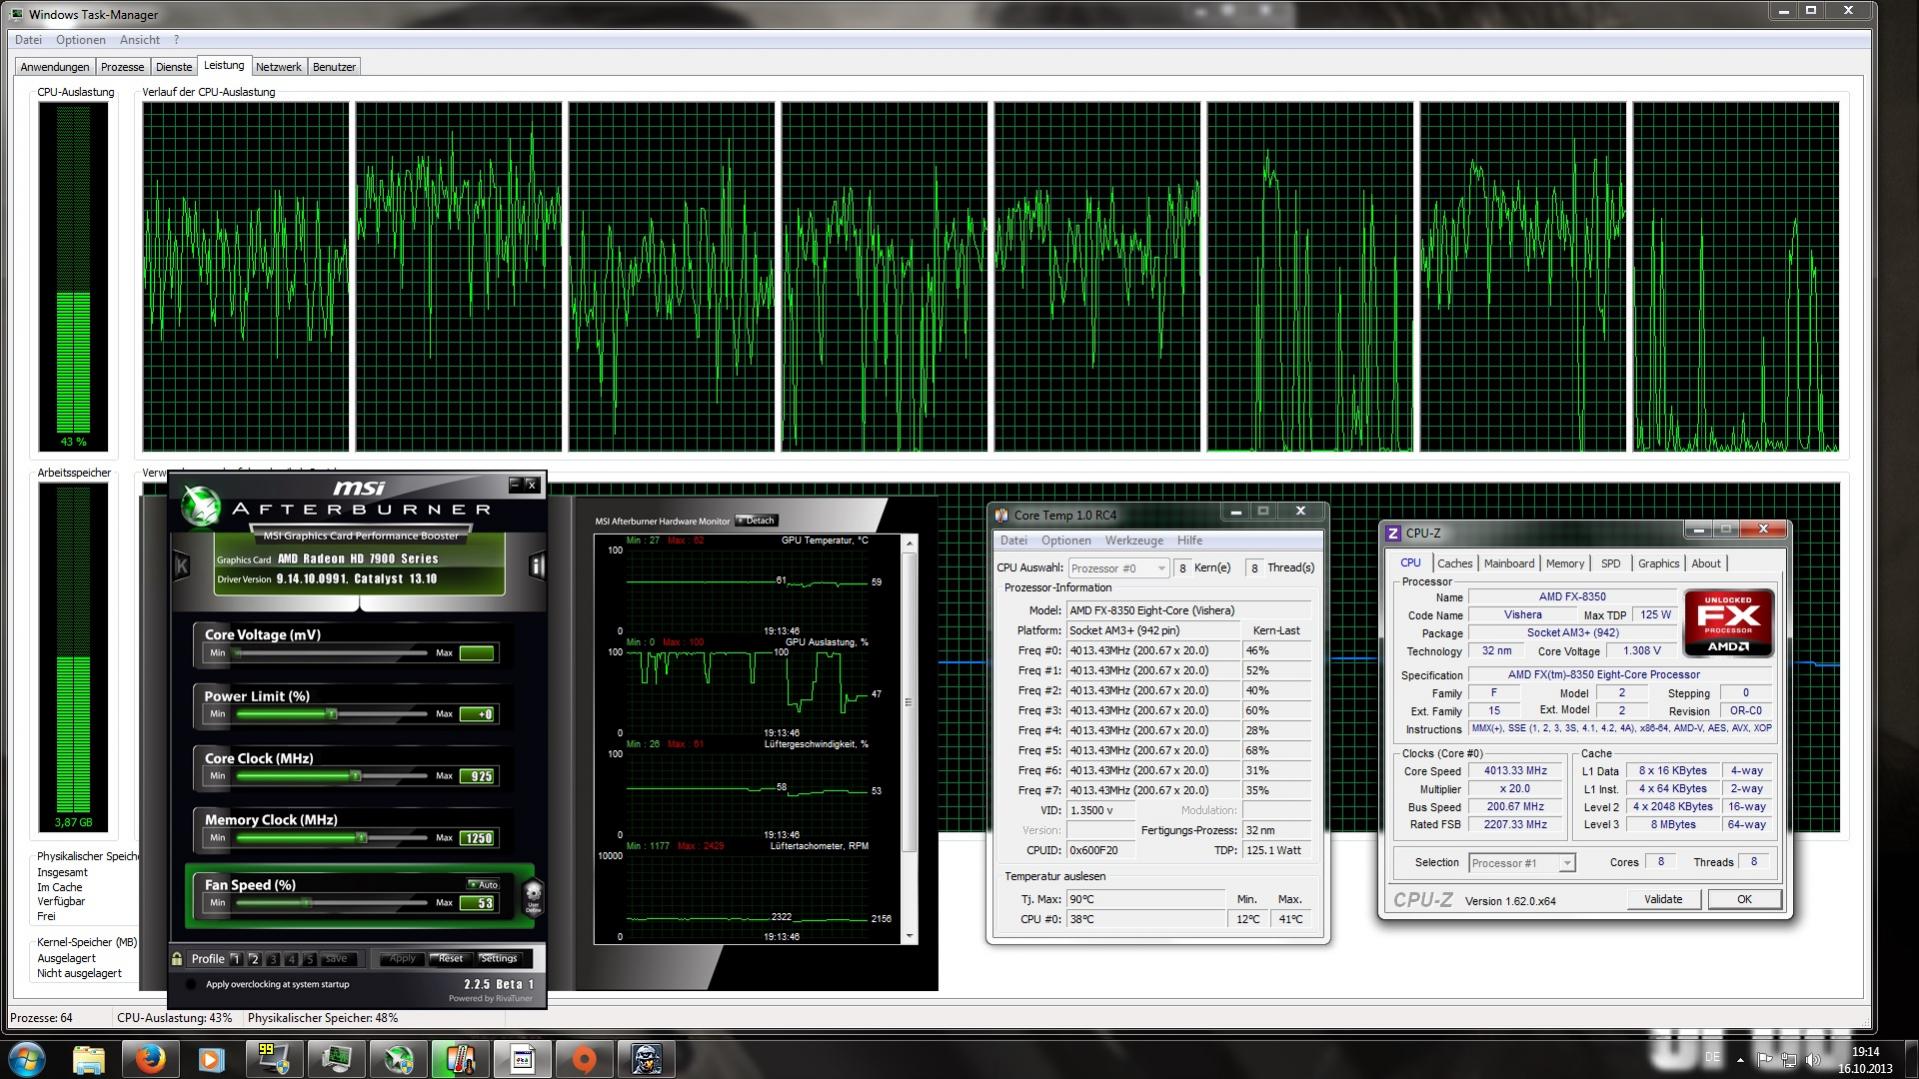This screenshot has width=1919, height=1079.
Task: Click the system clock showing 19:14
Action: (1865, 1052)
